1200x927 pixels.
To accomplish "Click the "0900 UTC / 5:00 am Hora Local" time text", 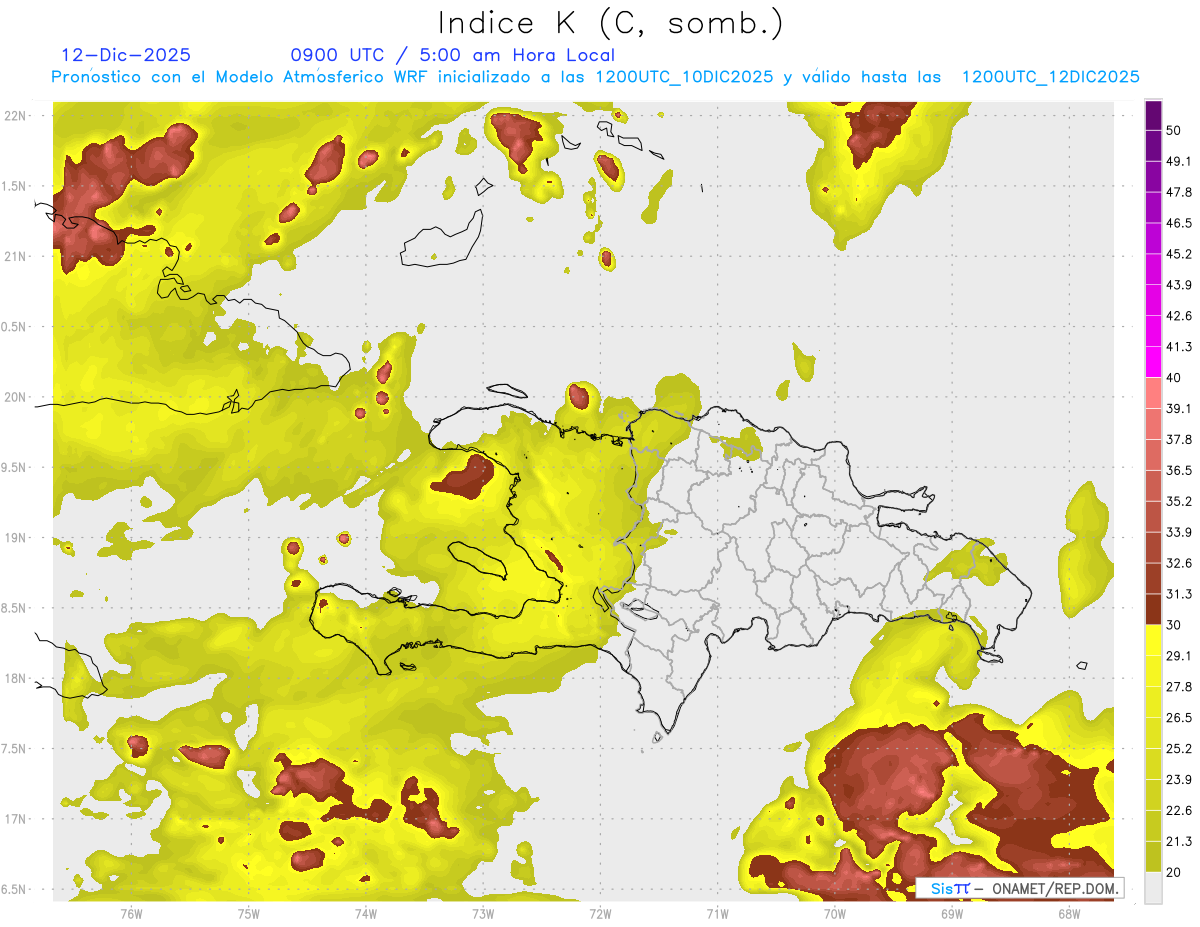I will (x=452, y=55).
